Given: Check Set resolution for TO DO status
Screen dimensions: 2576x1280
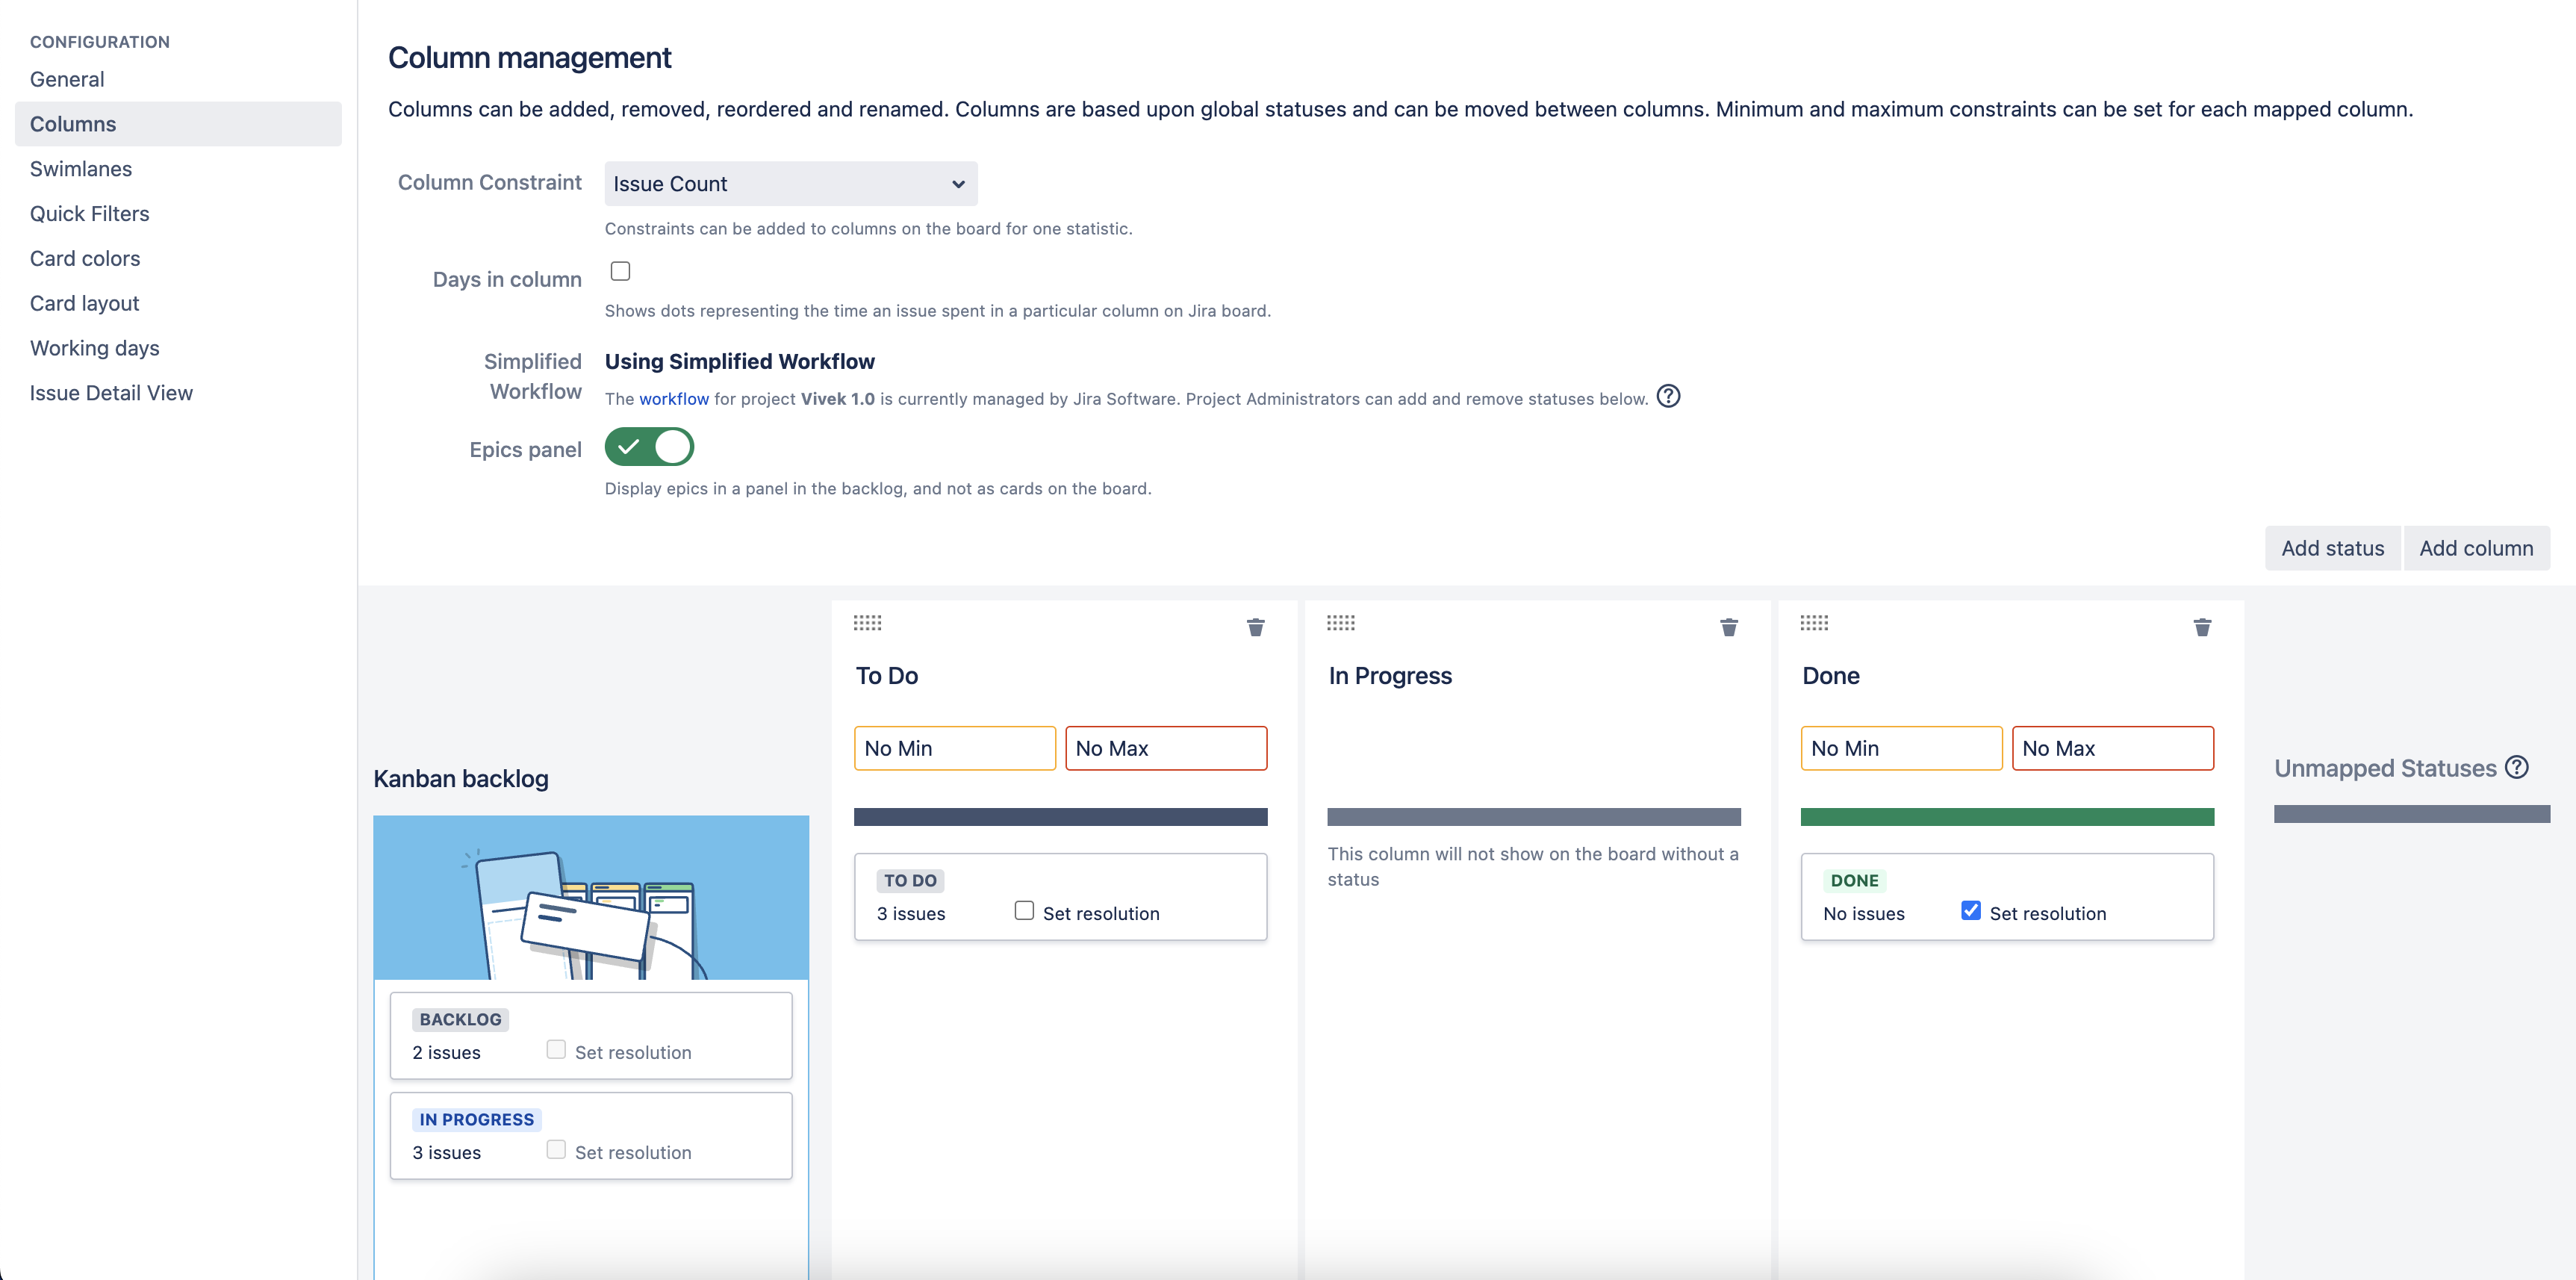Looking at the screenshot, I should [1023, 910].
